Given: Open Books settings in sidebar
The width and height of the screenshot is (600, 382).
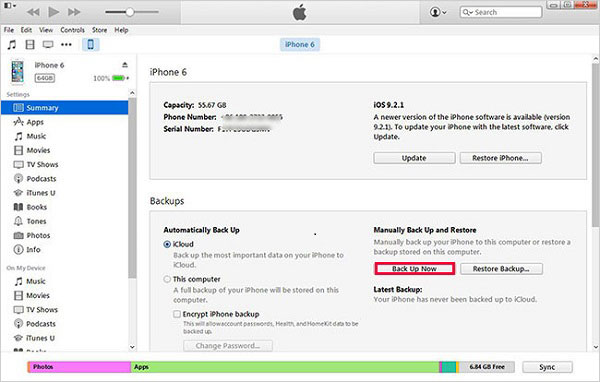Looking at the screenshot, I should (x=37, y=207).
